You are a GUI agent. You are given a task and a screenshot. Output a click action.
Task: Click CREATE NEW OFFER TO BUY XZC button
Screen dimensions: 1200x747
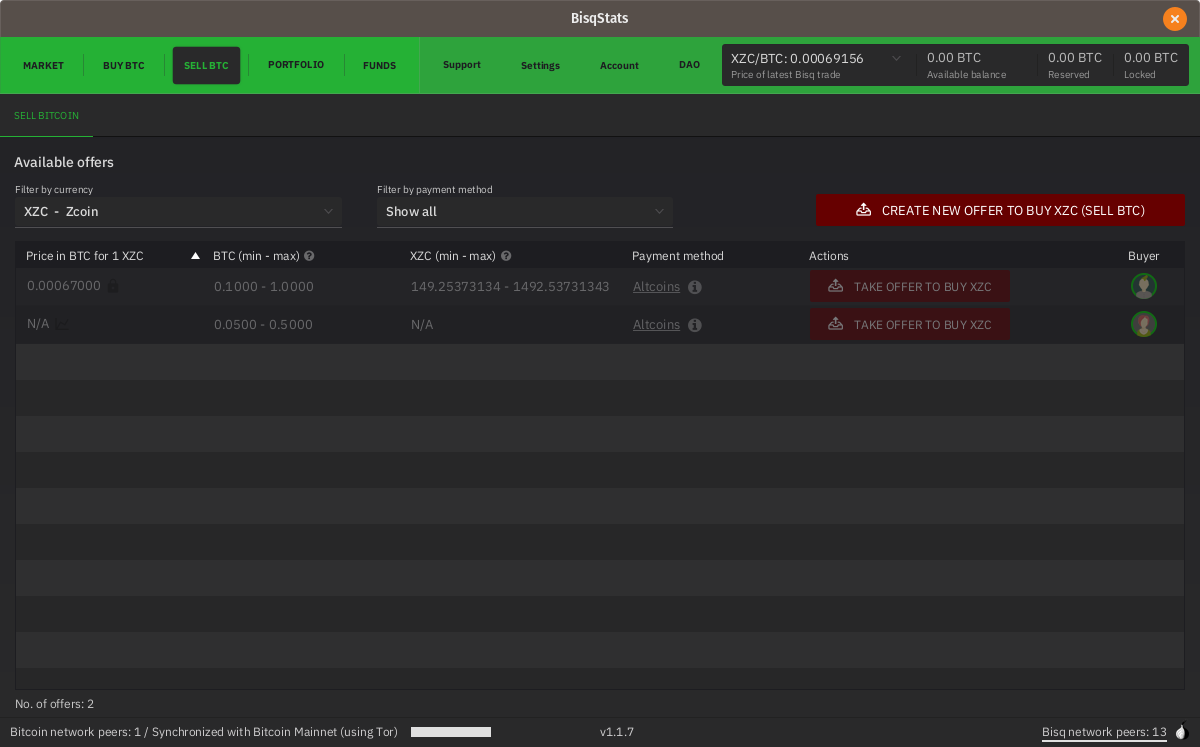1000,210
